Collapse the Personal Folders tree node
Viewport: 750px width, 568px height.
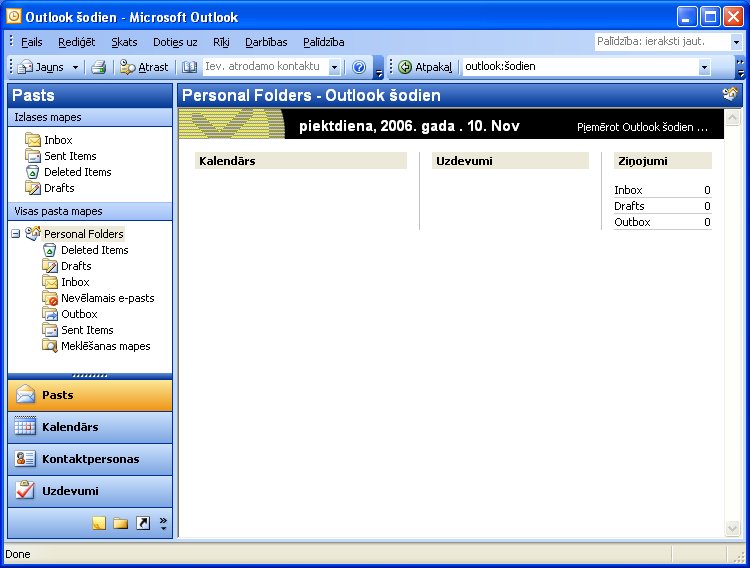(x=16, y=234)
